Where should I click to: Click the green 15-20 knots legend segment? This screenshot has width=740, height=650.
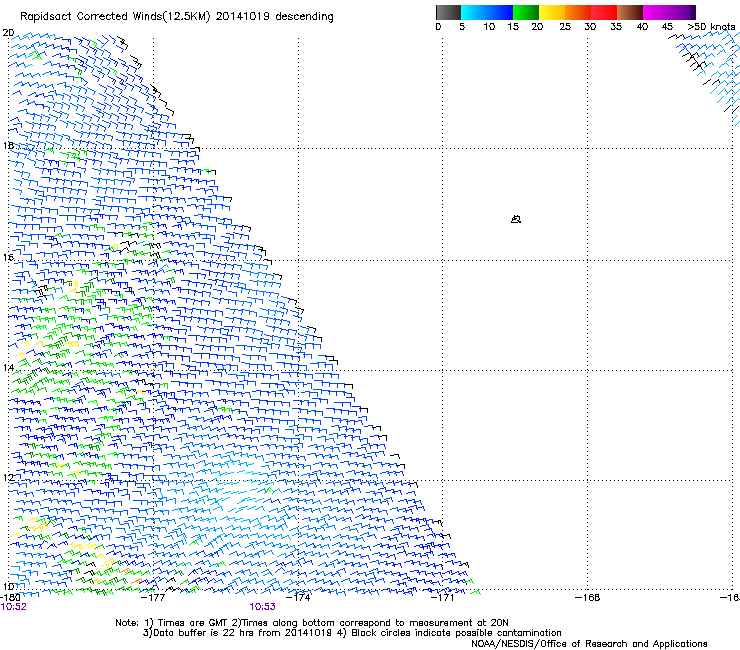tap(526, 12)
